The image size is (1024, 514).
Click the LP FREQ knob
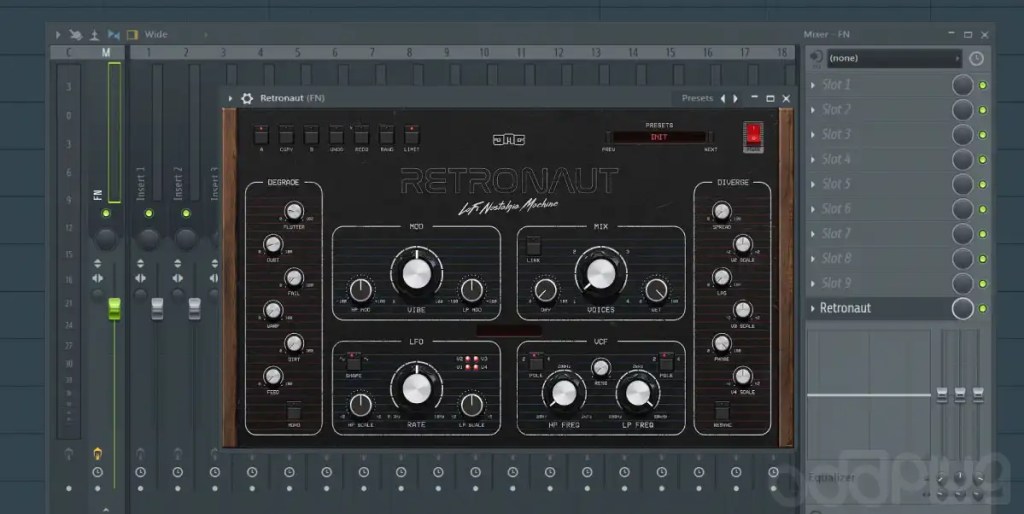point(638,393)
